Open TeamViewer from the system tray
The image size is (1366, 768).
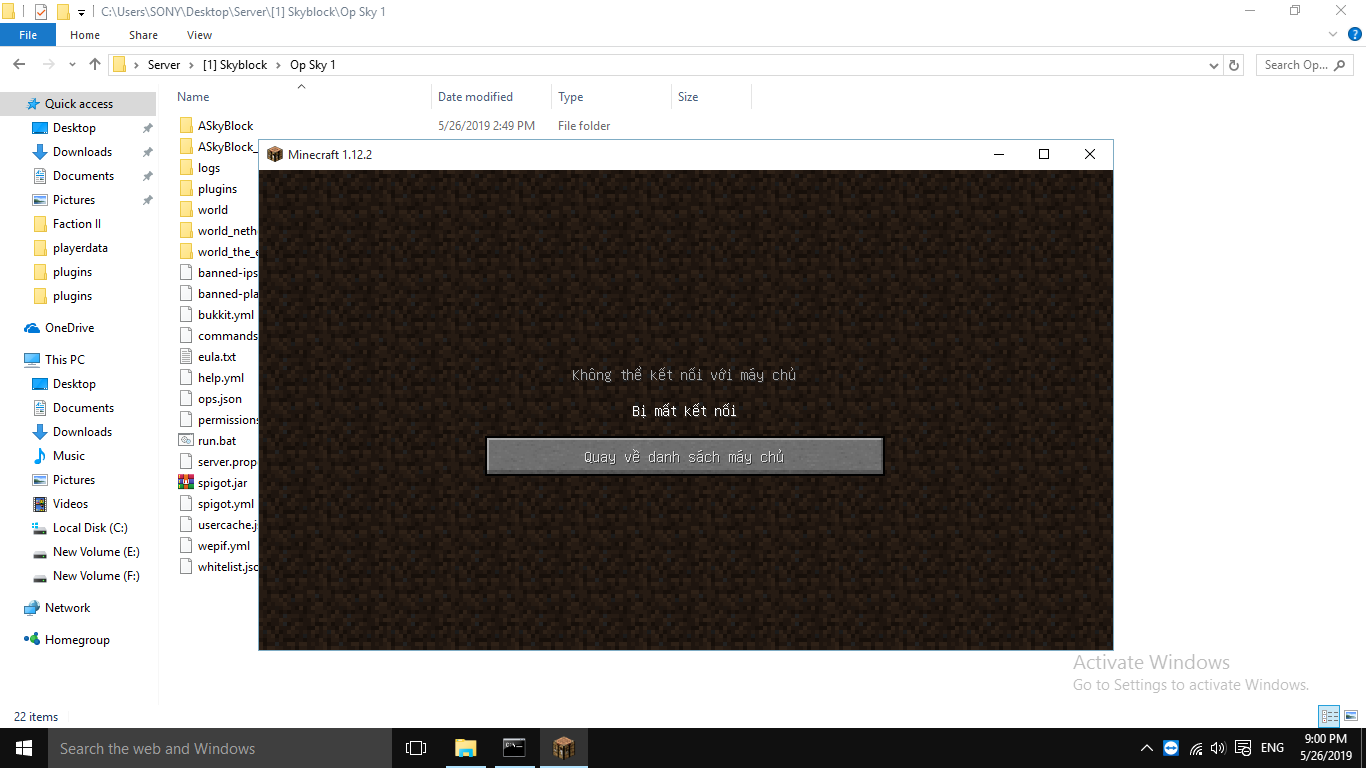[x=1171, y=748]
